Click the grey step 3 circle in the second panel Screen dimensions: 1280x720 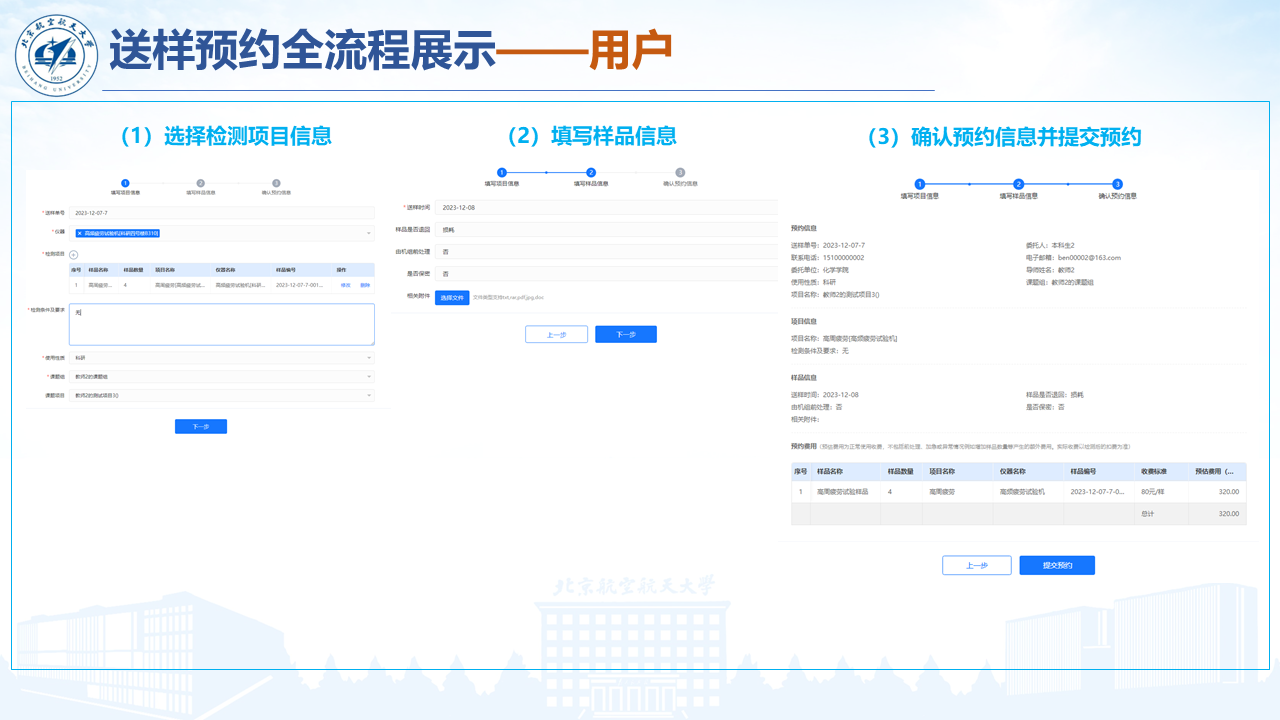pyautogui.click(x=680, y=173)
